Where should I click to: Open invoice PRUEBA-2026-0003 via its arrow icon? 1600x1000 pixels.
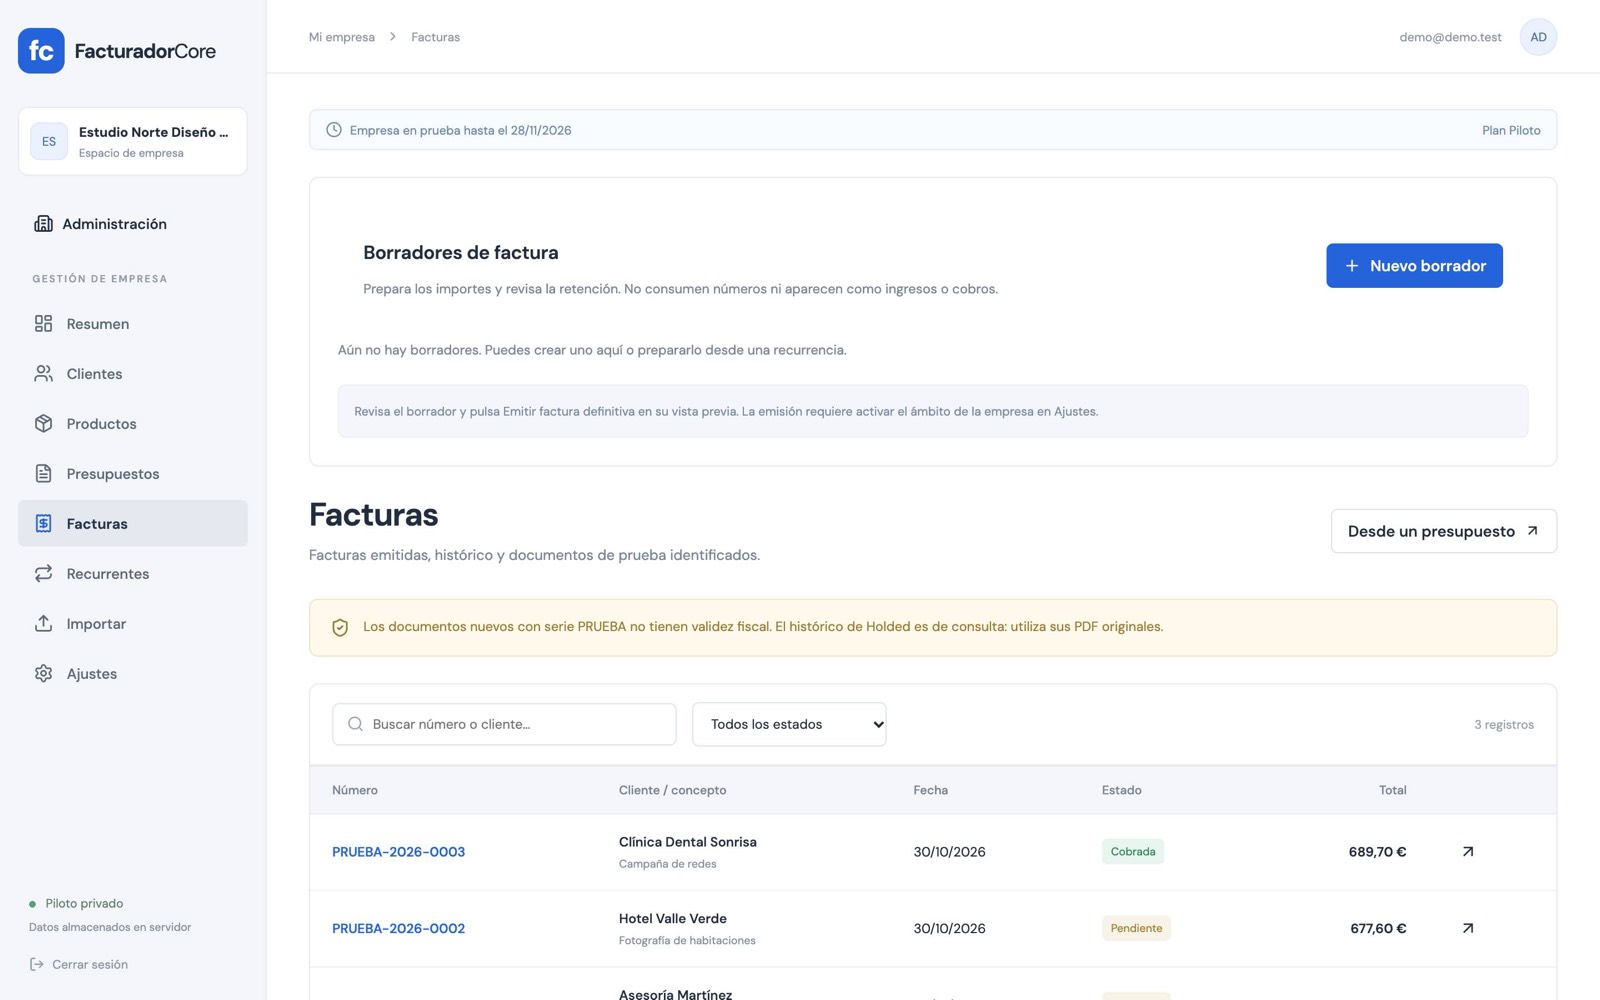pyautogui.click(x=1468, y=852)
